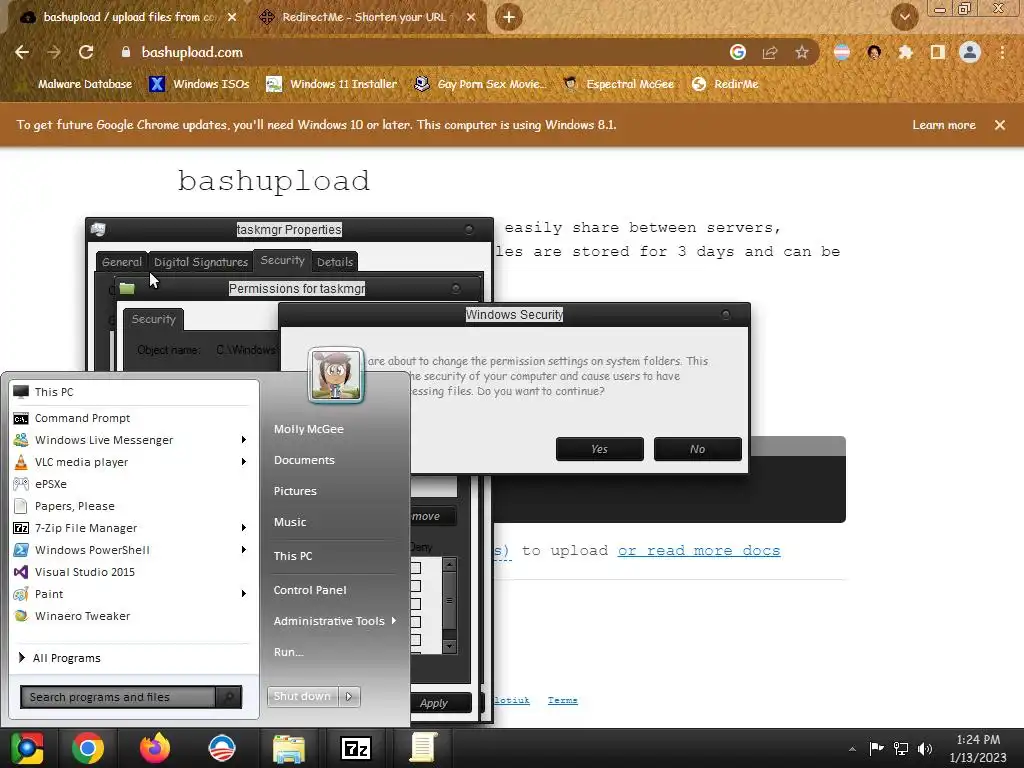Click the permissions list scroll-up arrow

click(x=449, y=564)
